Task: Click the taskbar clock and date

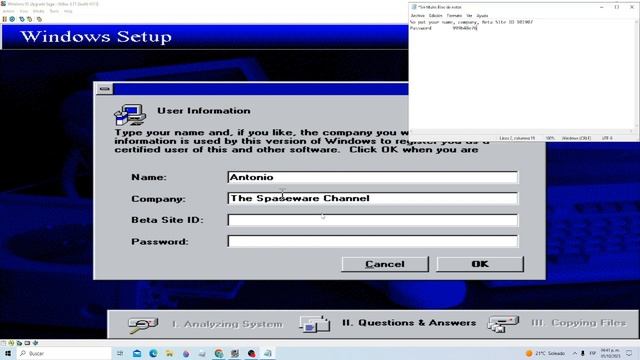Action: click(610, 353)
